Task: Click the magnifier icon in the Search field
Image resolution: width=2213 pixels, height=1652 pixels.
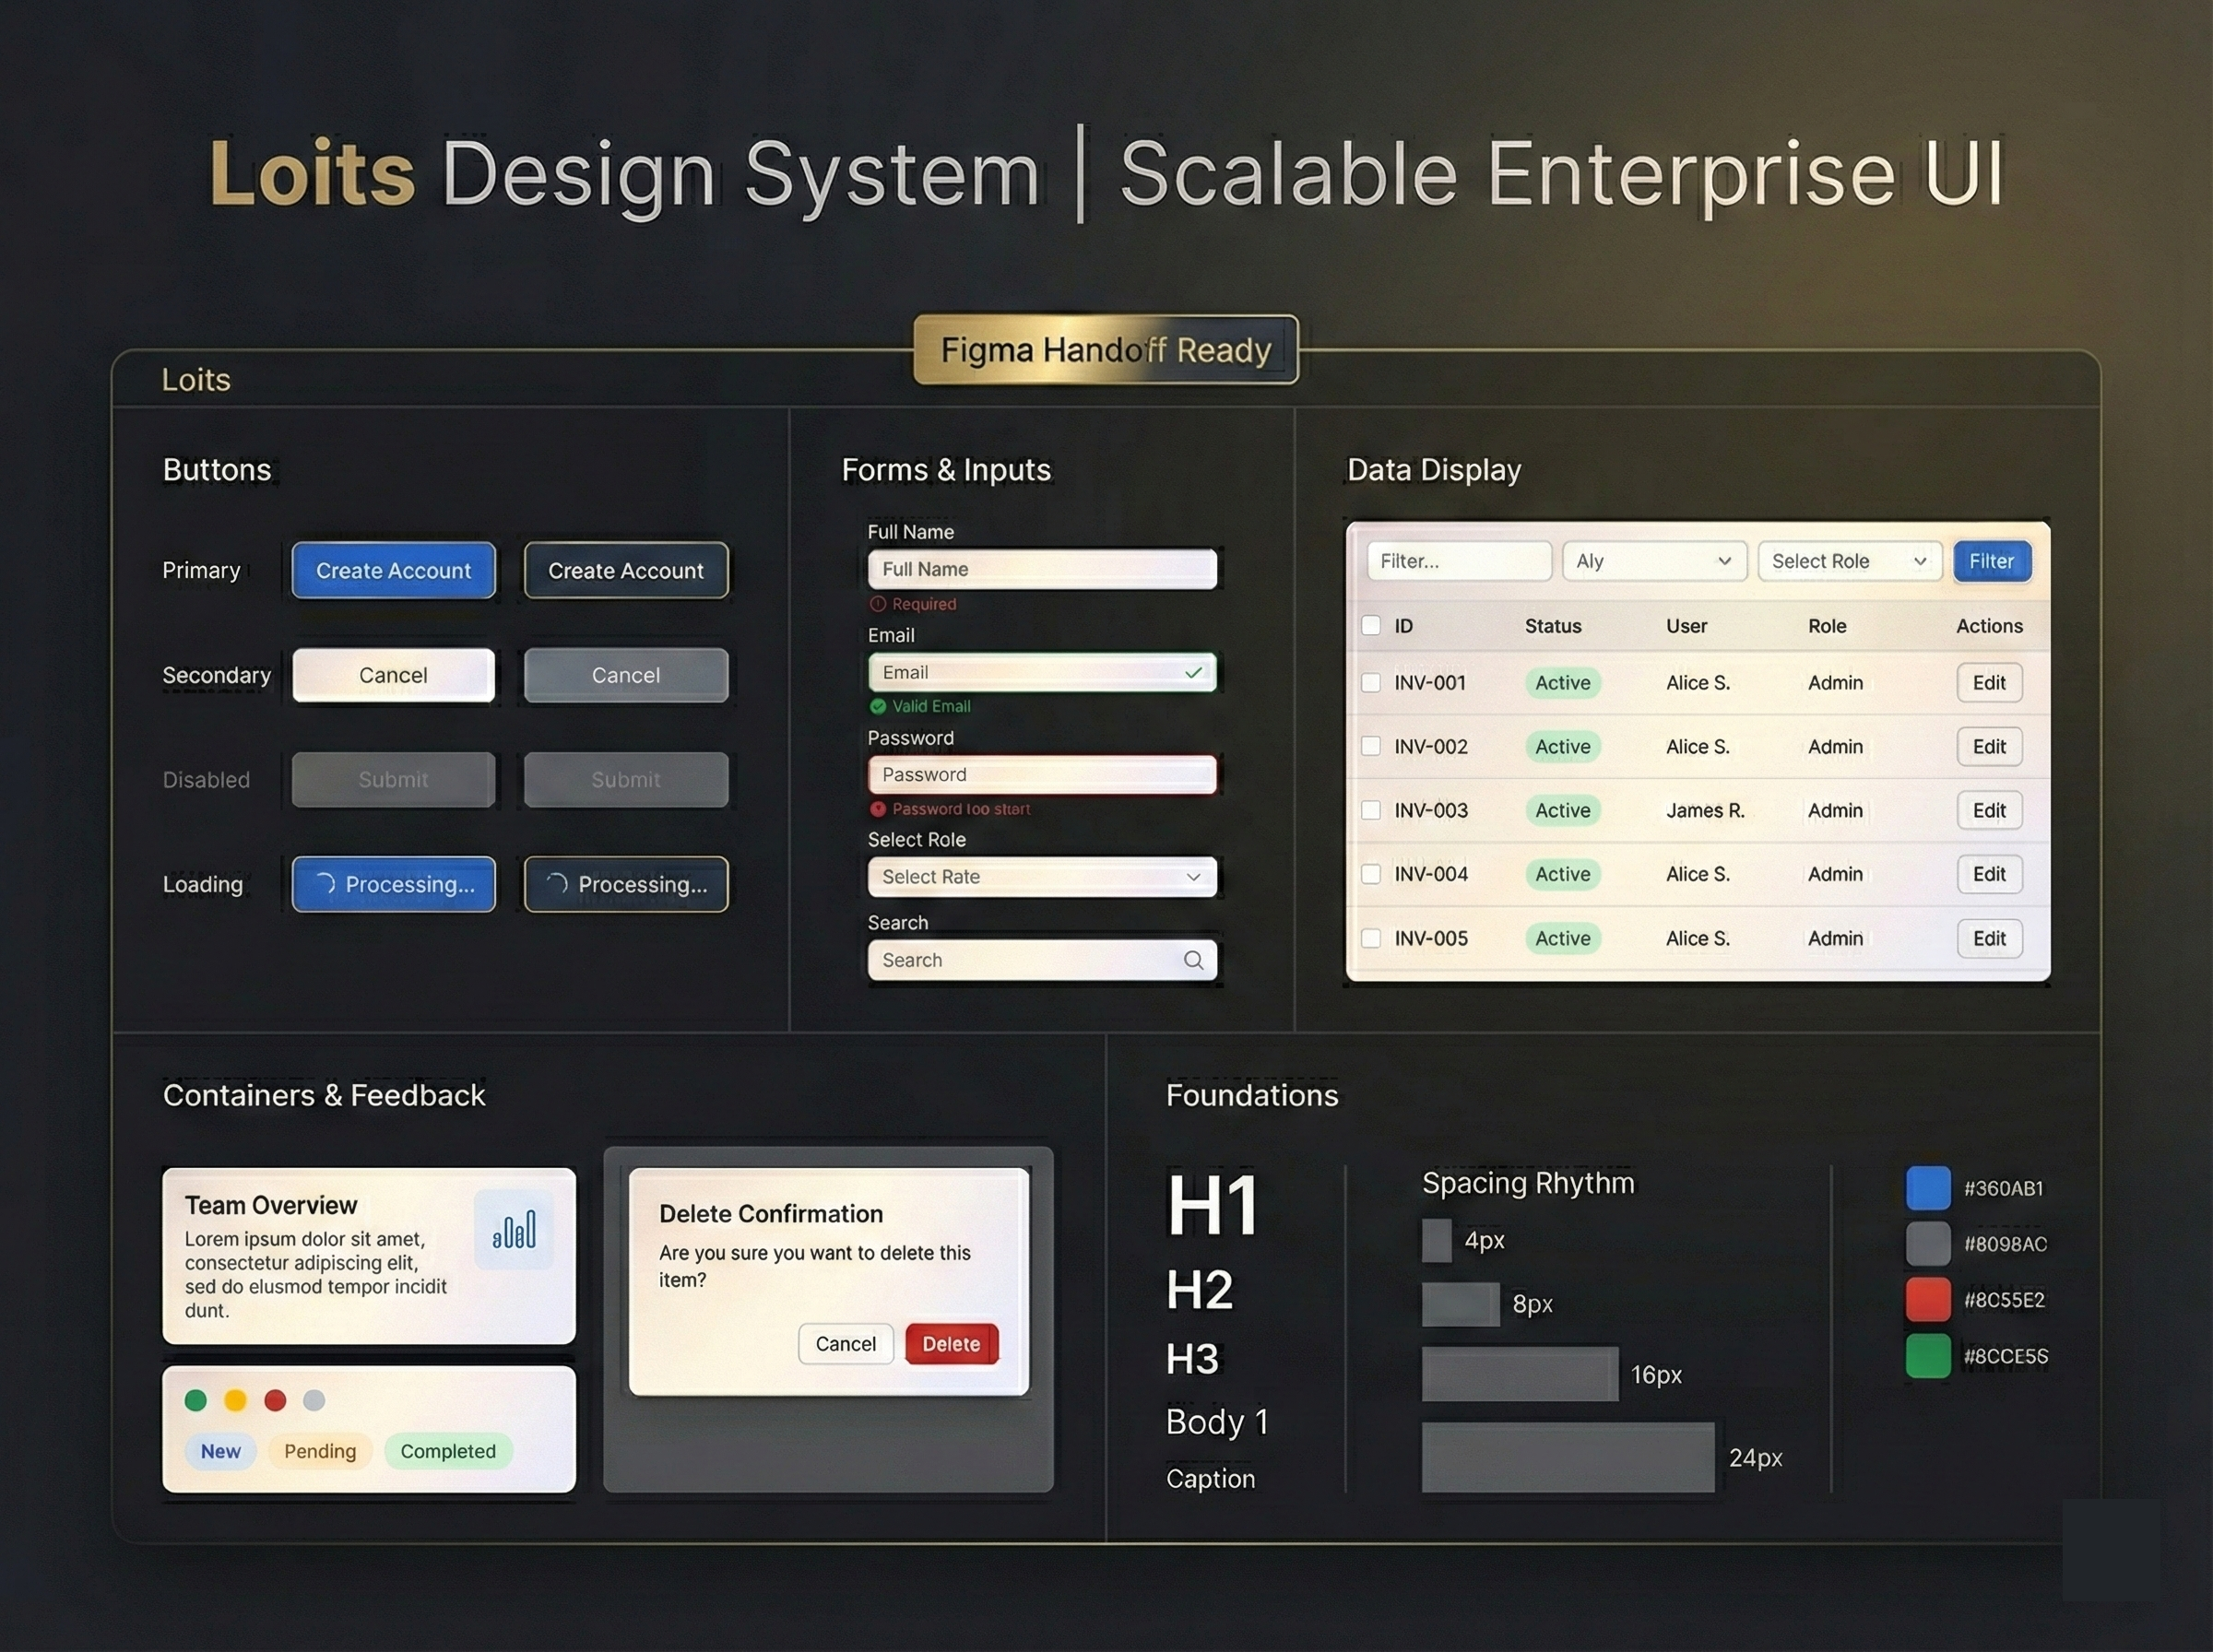Action: pos(1194,960)
